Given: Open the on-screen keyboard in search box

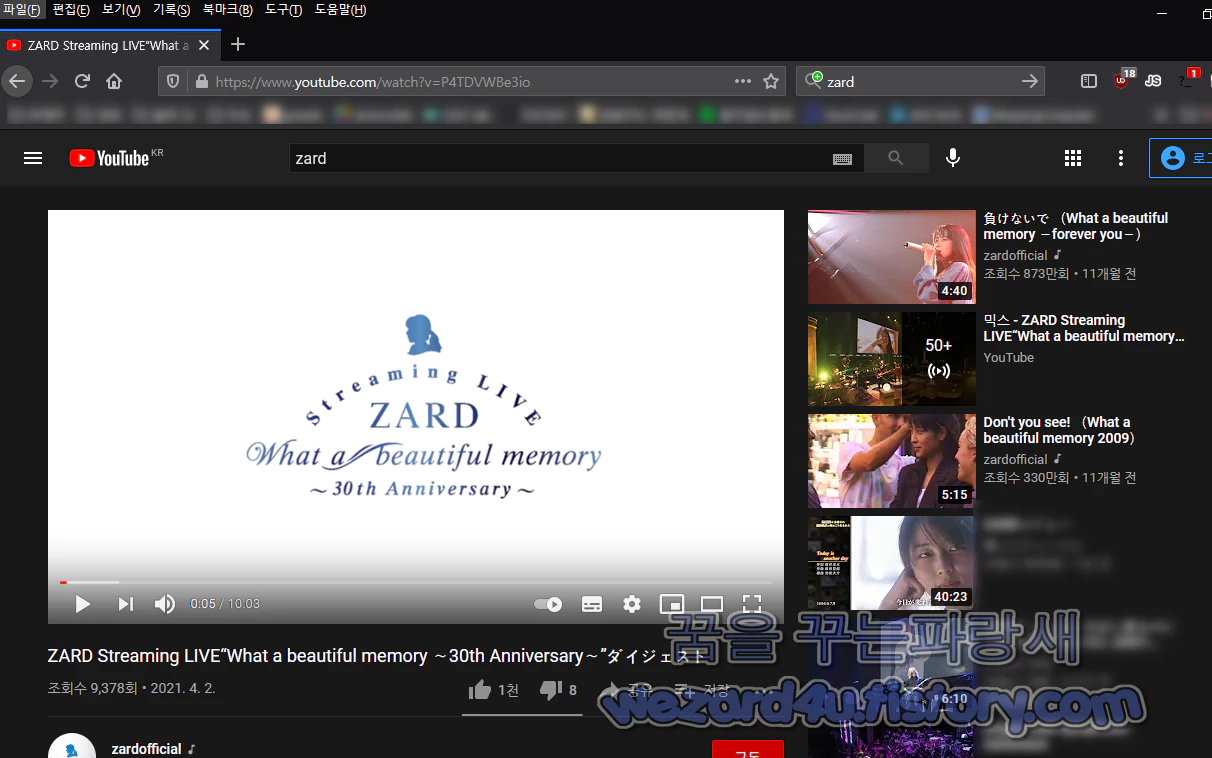Looking at the screenshot, I should (842, 159).
